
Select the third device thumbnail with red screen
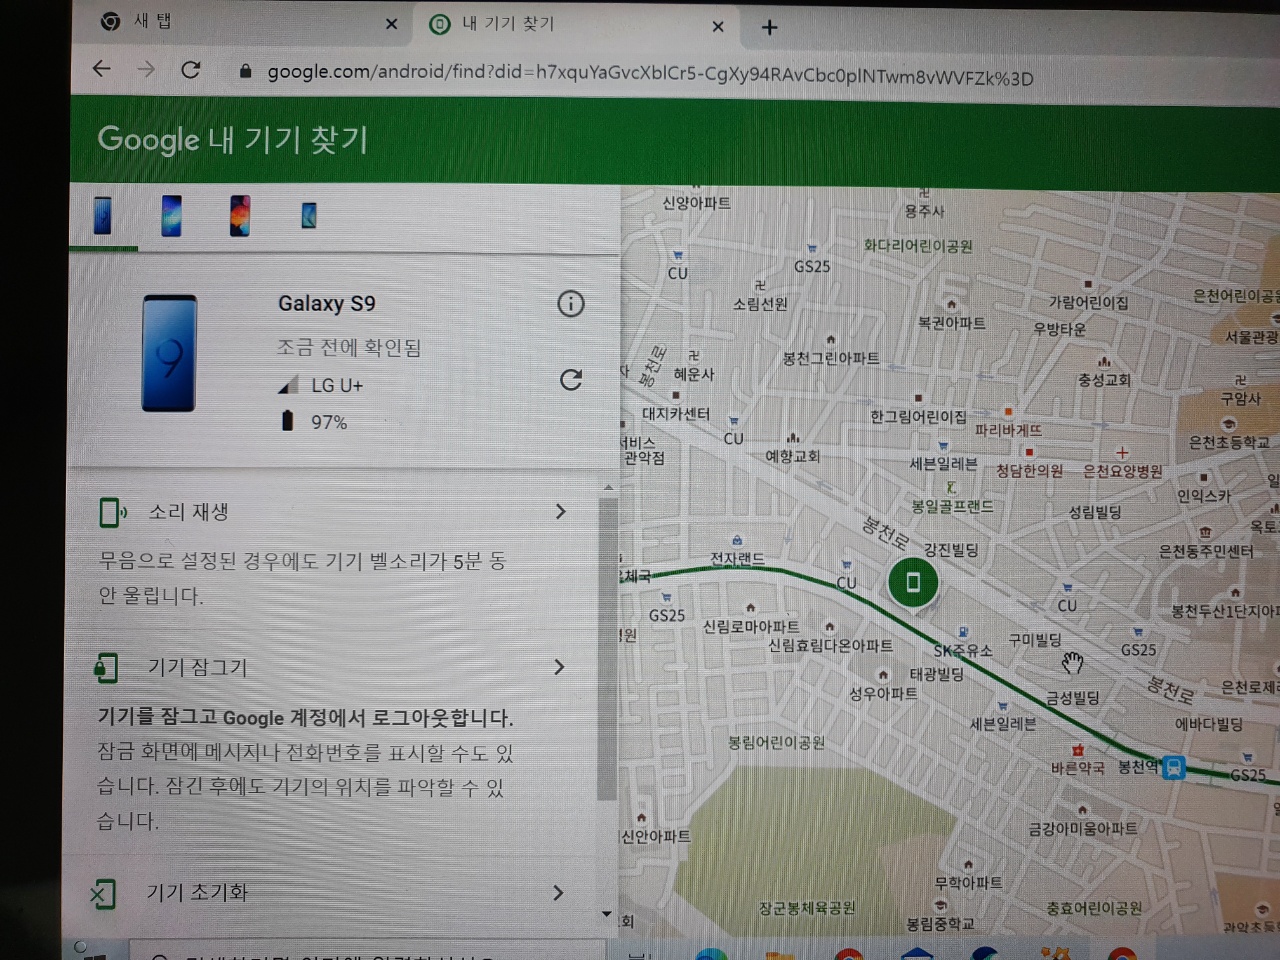point(240,215)
